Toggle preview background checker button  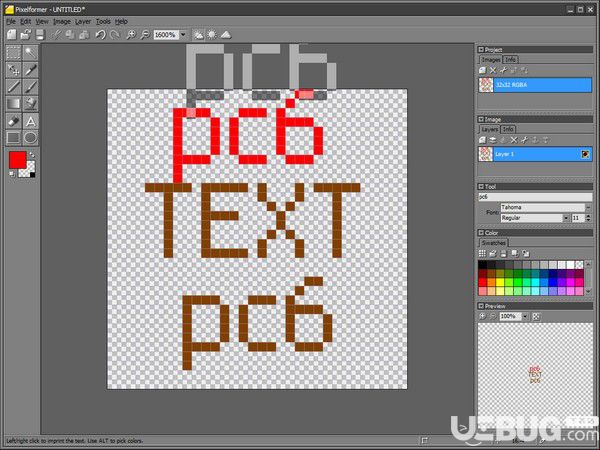(536, 316)
